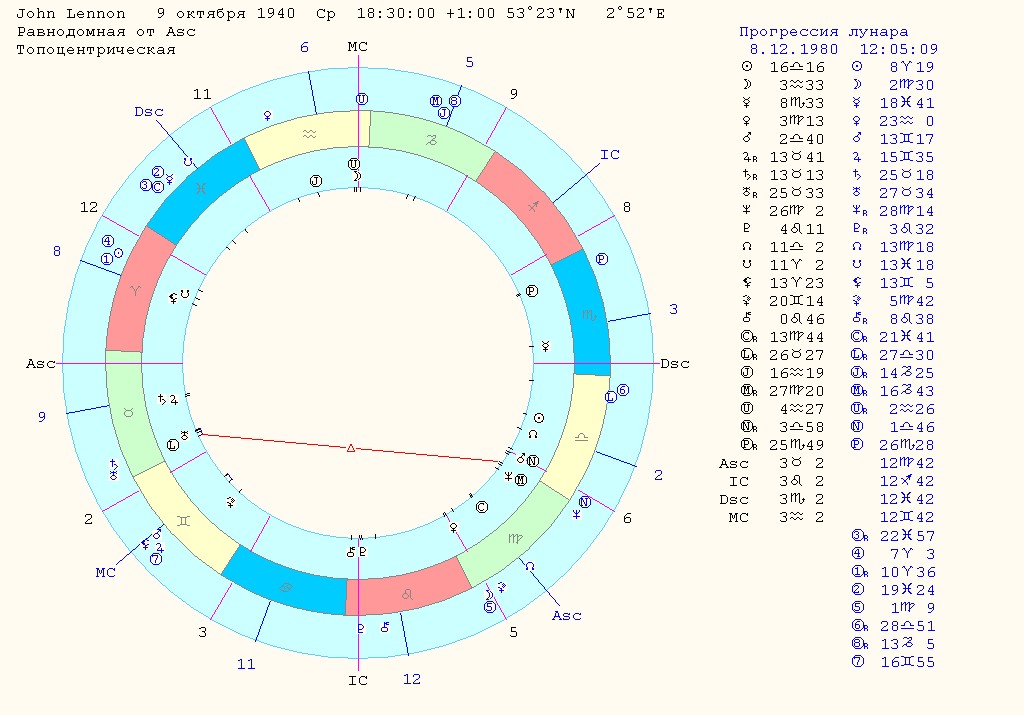This screenshot has height=715, width=1024.
Task: Click the birth time '18:30:00'
Action: (396, 13)
